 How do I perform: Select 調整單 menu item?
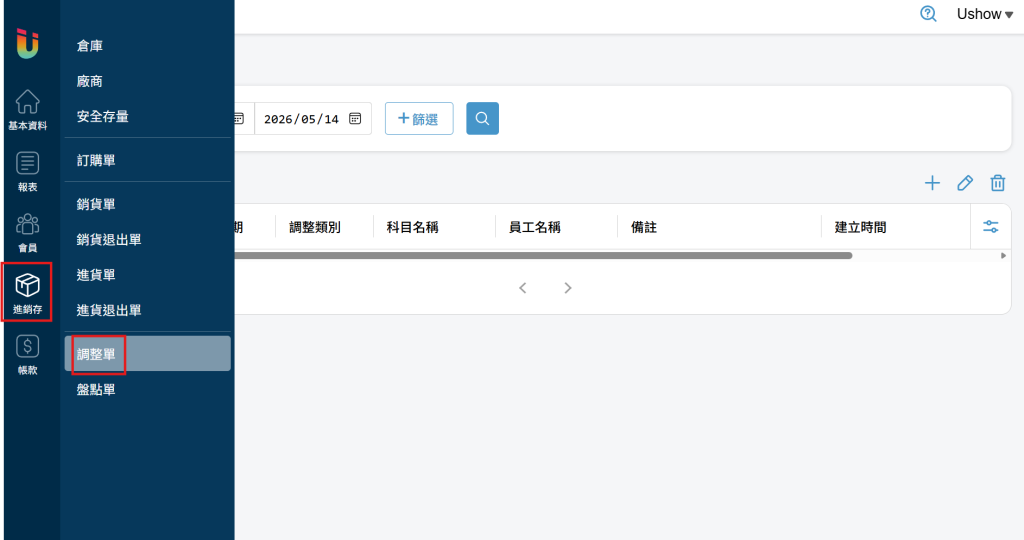point(148,354)
